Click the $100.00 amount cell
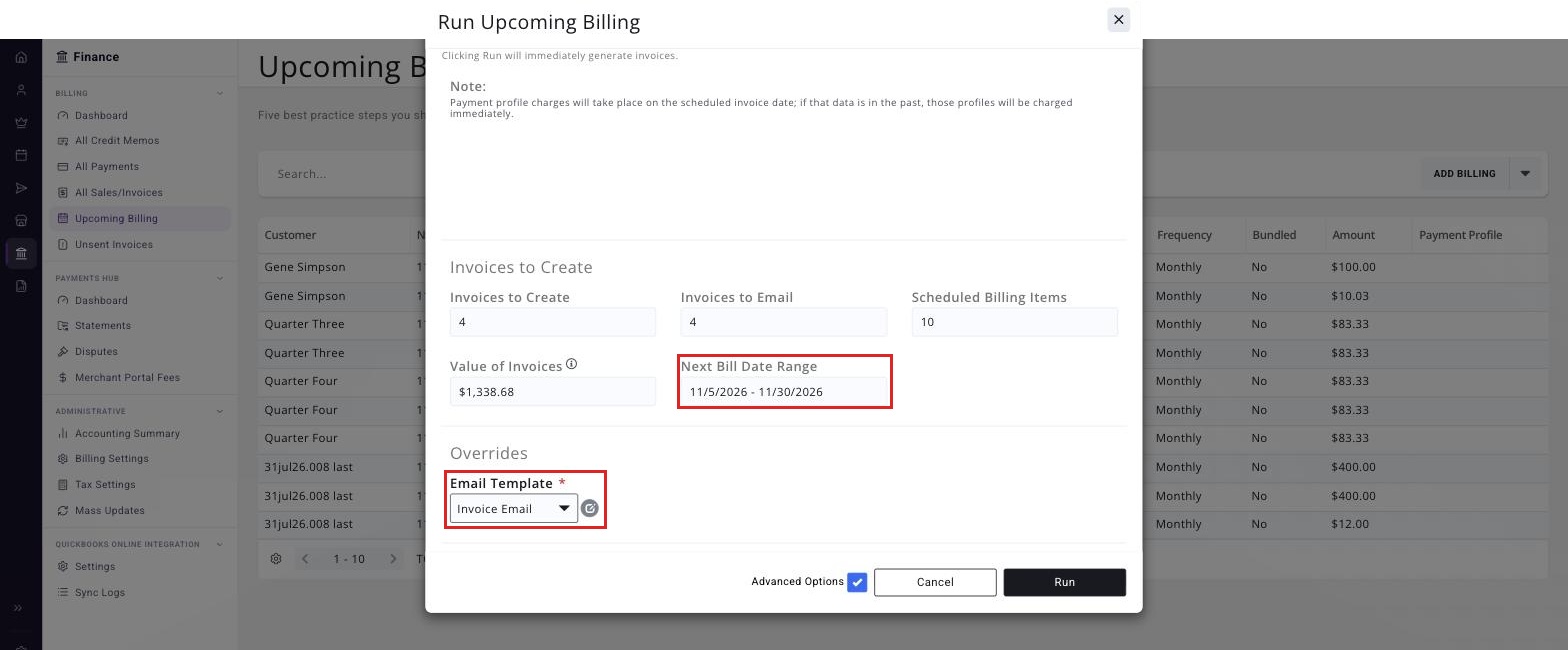1568x650 pixels. pyautogui.click(x=1354, y=267)
